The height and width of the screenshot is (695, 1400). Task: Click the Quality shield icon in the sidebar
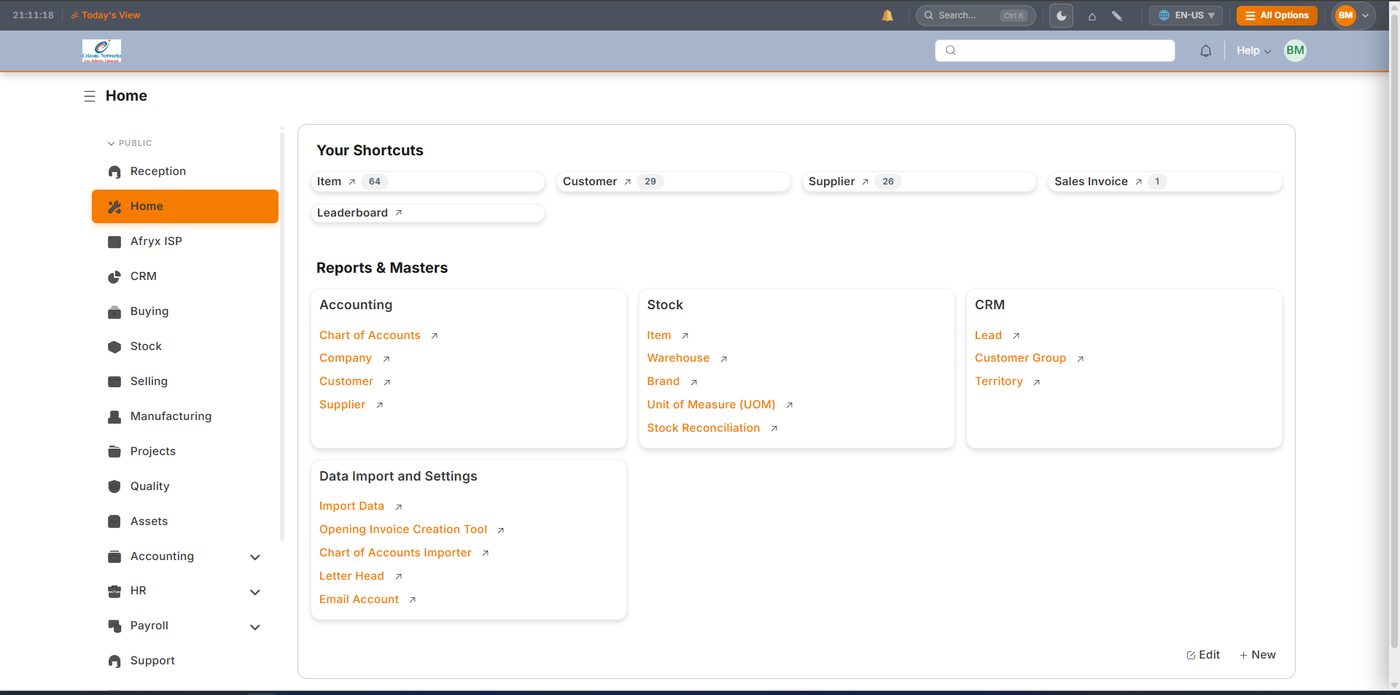pyautogui.click(x=114, y=487)
